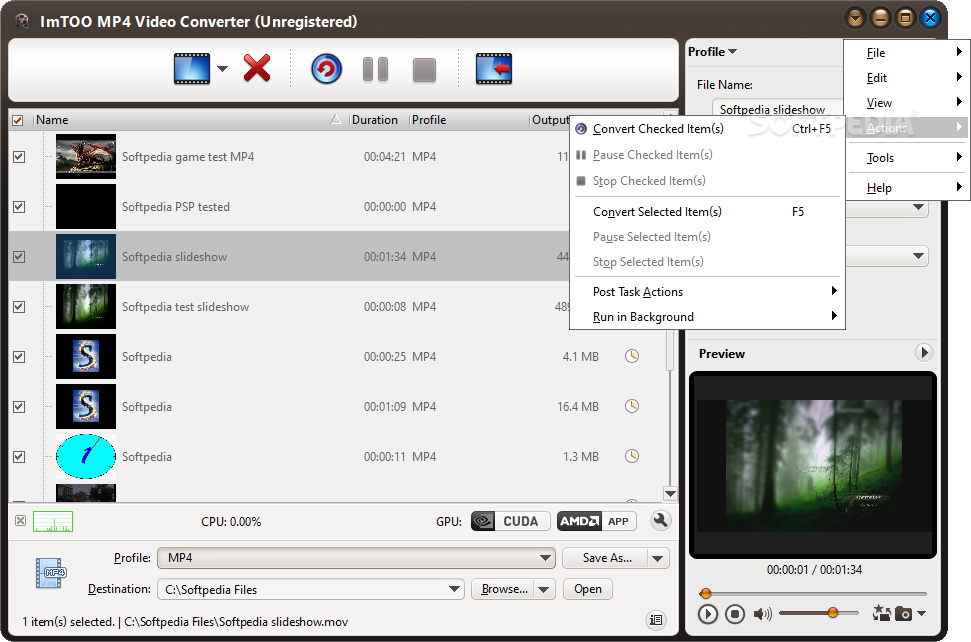The width and height of the screenshot is (971, 642).
Task: Uncheck Softpedia slideshow checkbox
Action: tap(19, 256)
